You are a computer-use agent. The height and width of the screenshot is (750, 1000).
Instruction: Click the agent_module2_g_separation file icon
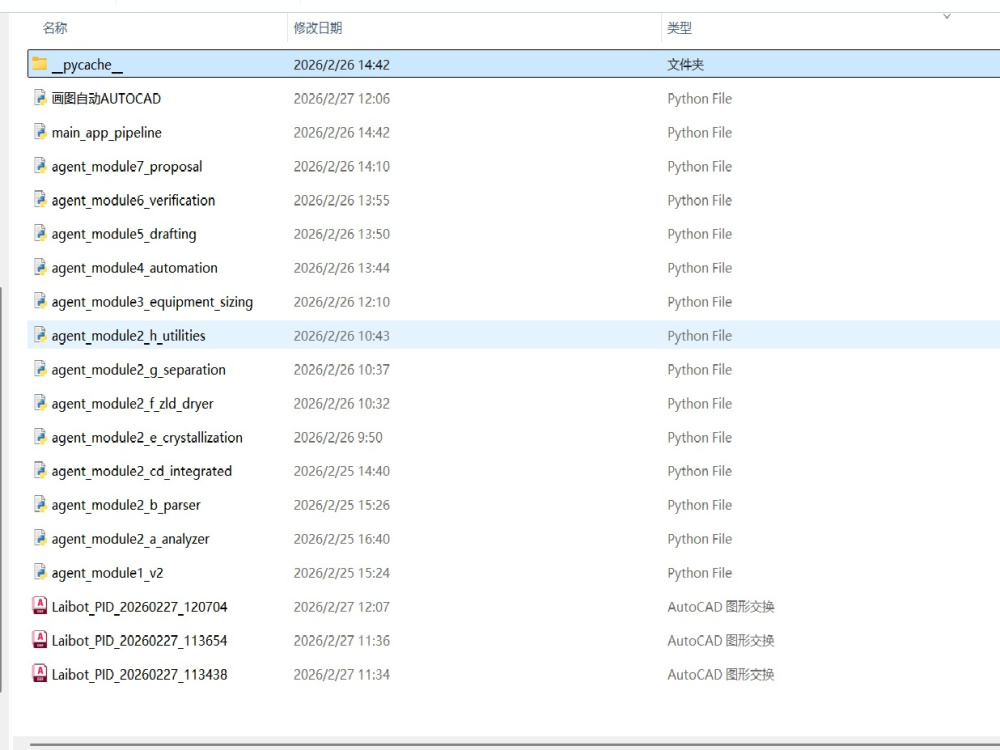pyautogui.click(x=40, y=369)
